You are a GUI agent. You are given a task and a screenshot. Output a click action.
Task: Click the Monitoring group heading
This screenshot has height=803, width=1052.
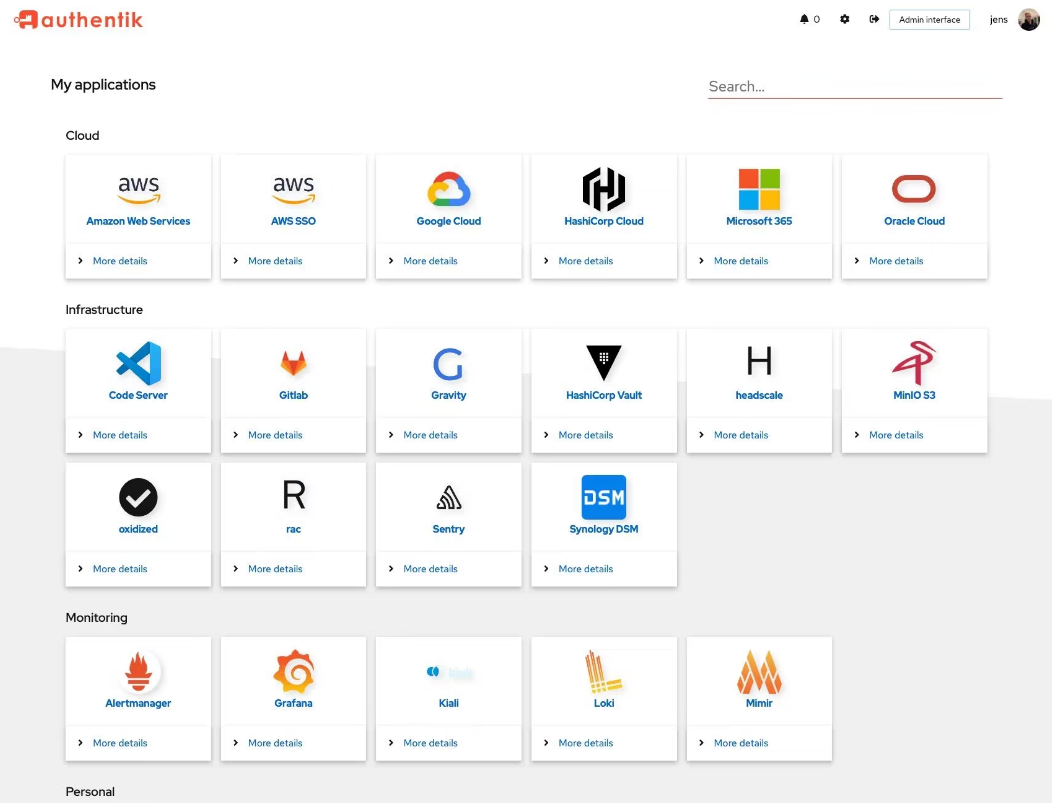coord(97,618)
